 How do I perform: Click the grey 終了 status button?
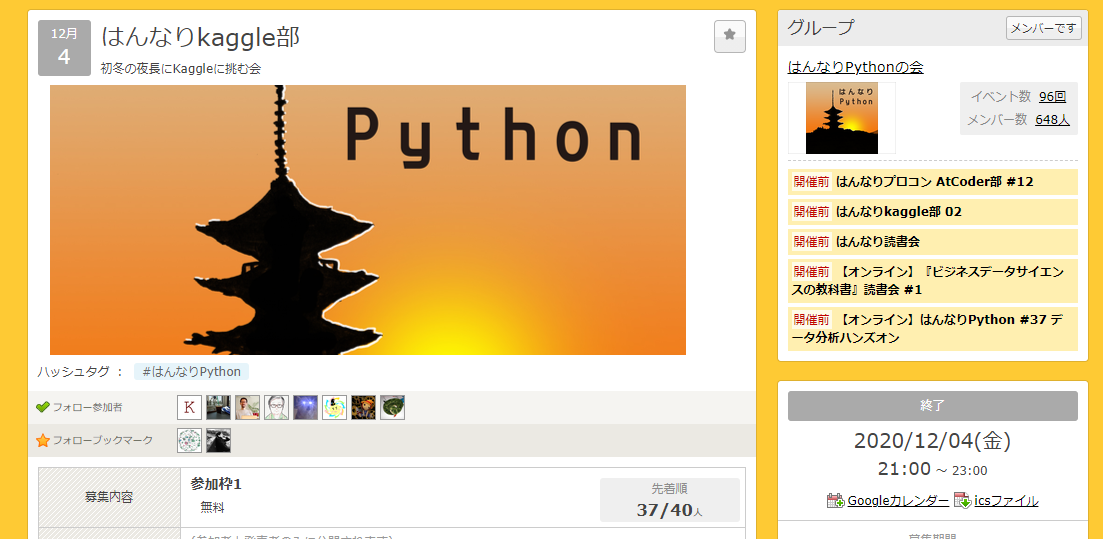(933, 406)
